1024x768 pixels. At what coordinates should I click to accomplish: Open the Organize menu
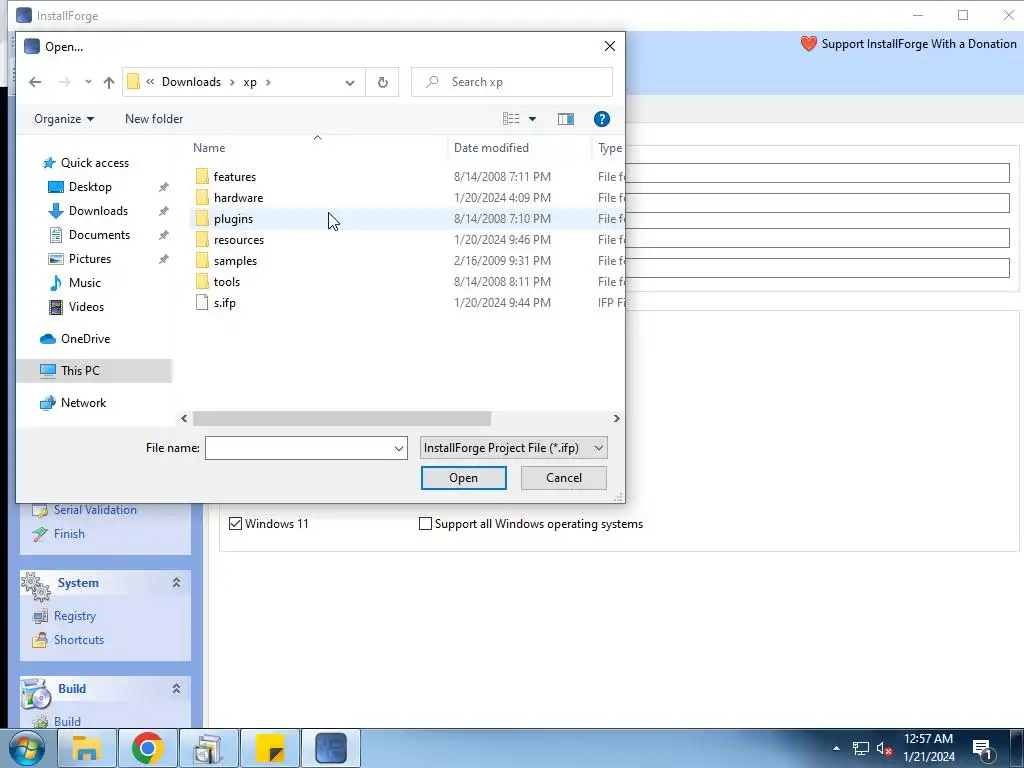click(64, 119)
